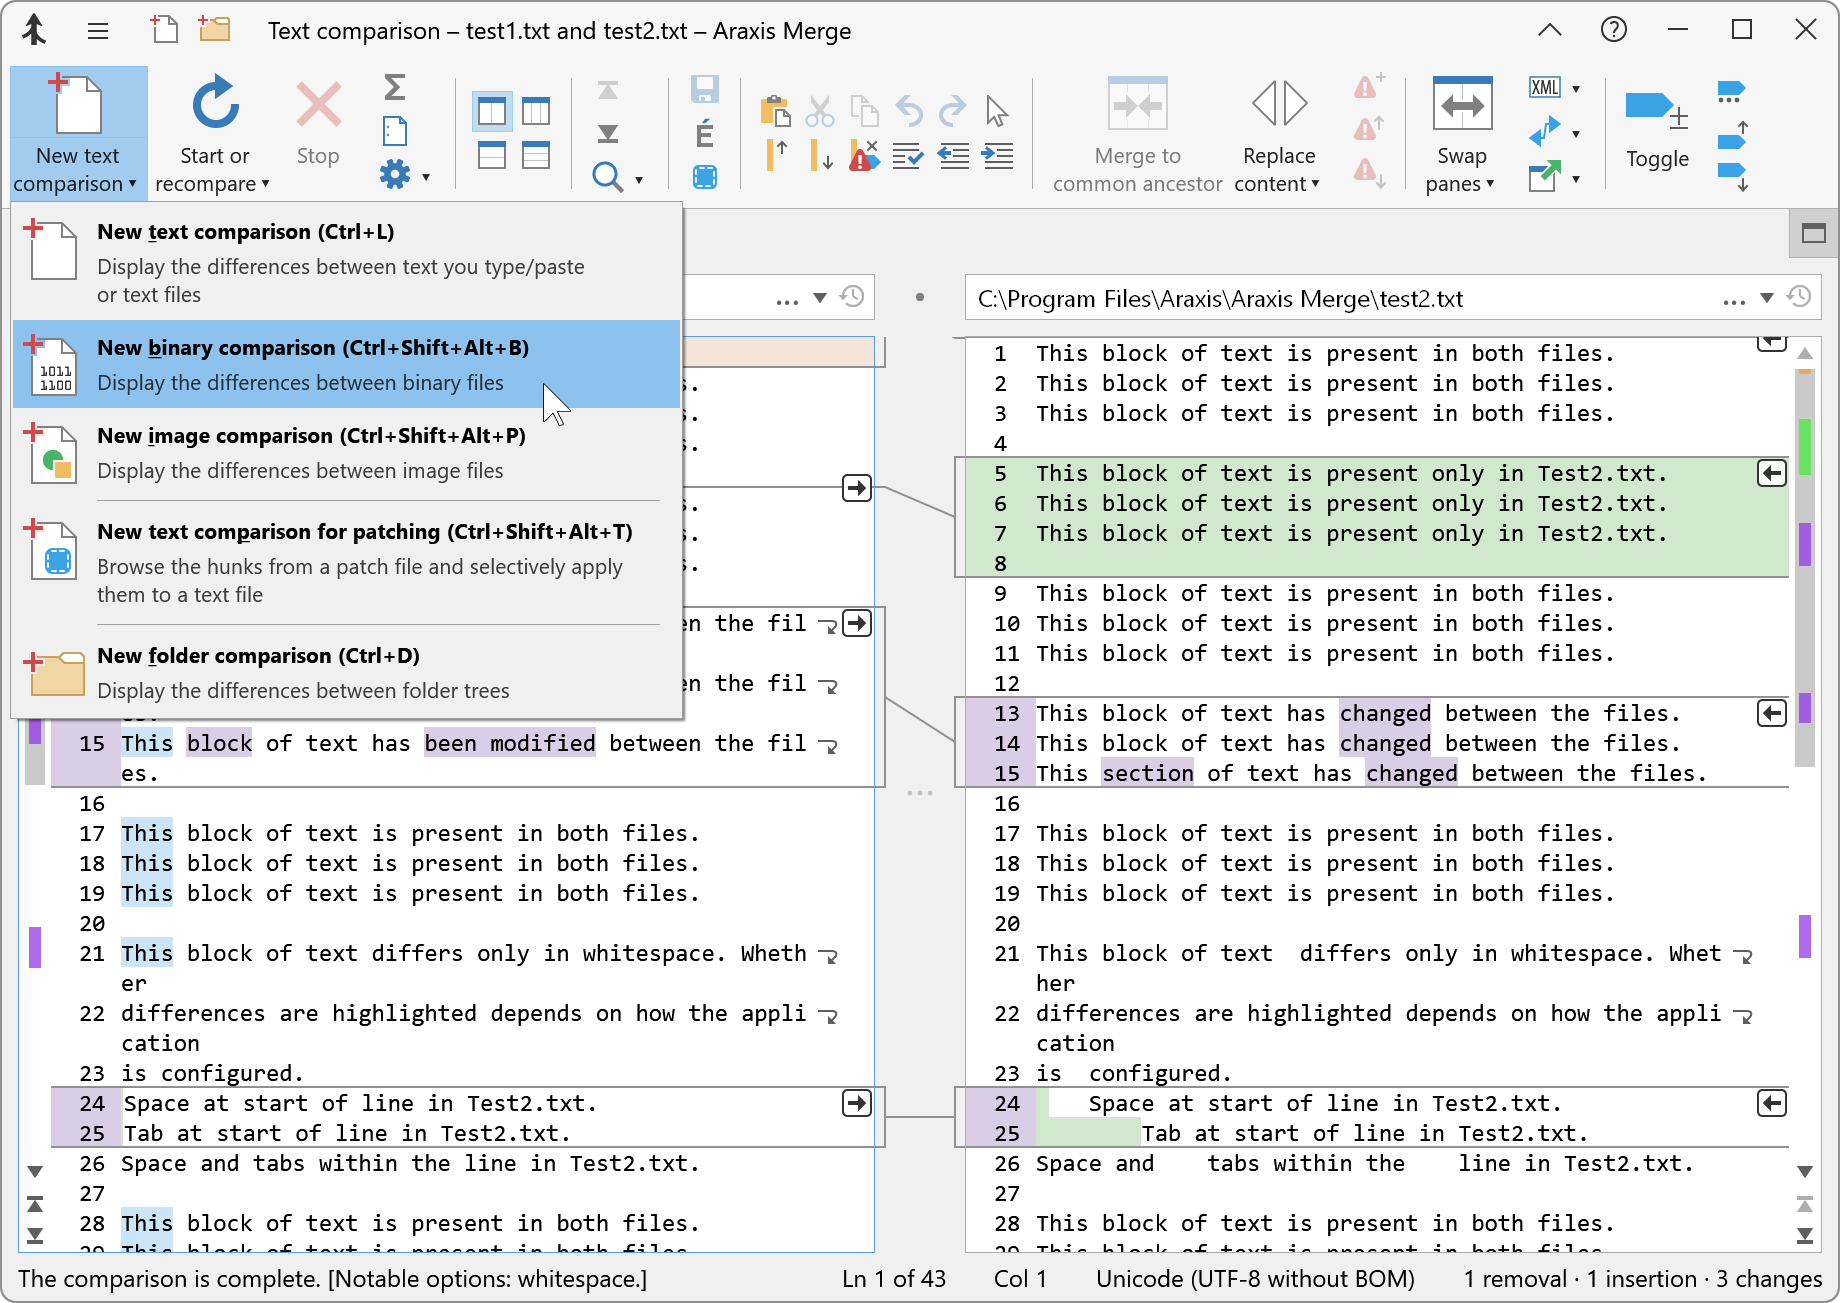Select the three-column pane layout
Viewport: 1840px width, 1303px height.
point(536,111)
